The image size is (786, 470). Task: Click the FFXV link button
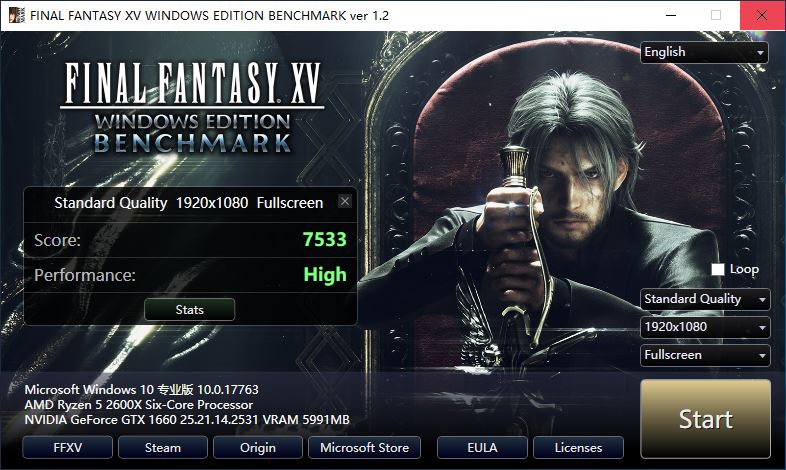[68, 447]
